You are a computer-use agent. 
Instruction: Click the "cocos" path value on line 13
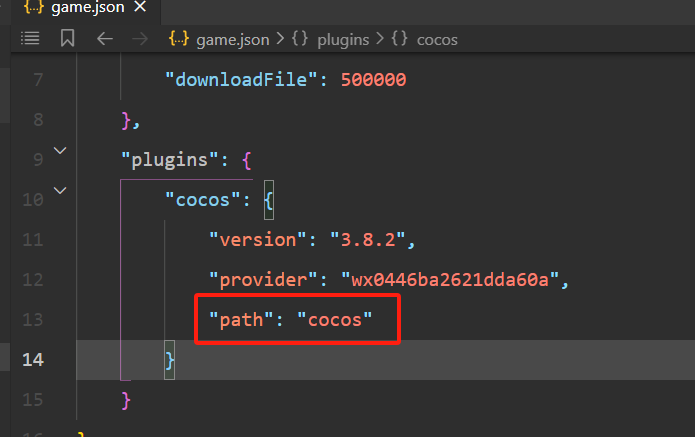pos(335,320)
